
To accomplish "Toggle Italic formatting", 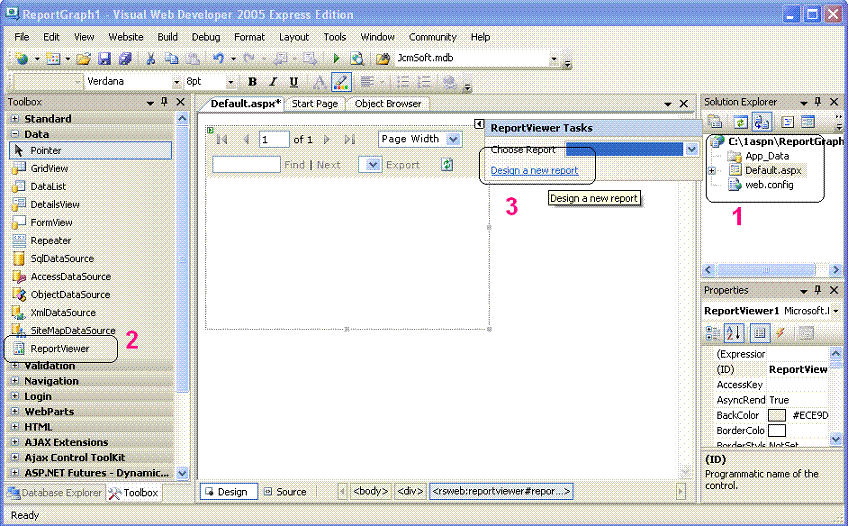I will pos(273,82).
